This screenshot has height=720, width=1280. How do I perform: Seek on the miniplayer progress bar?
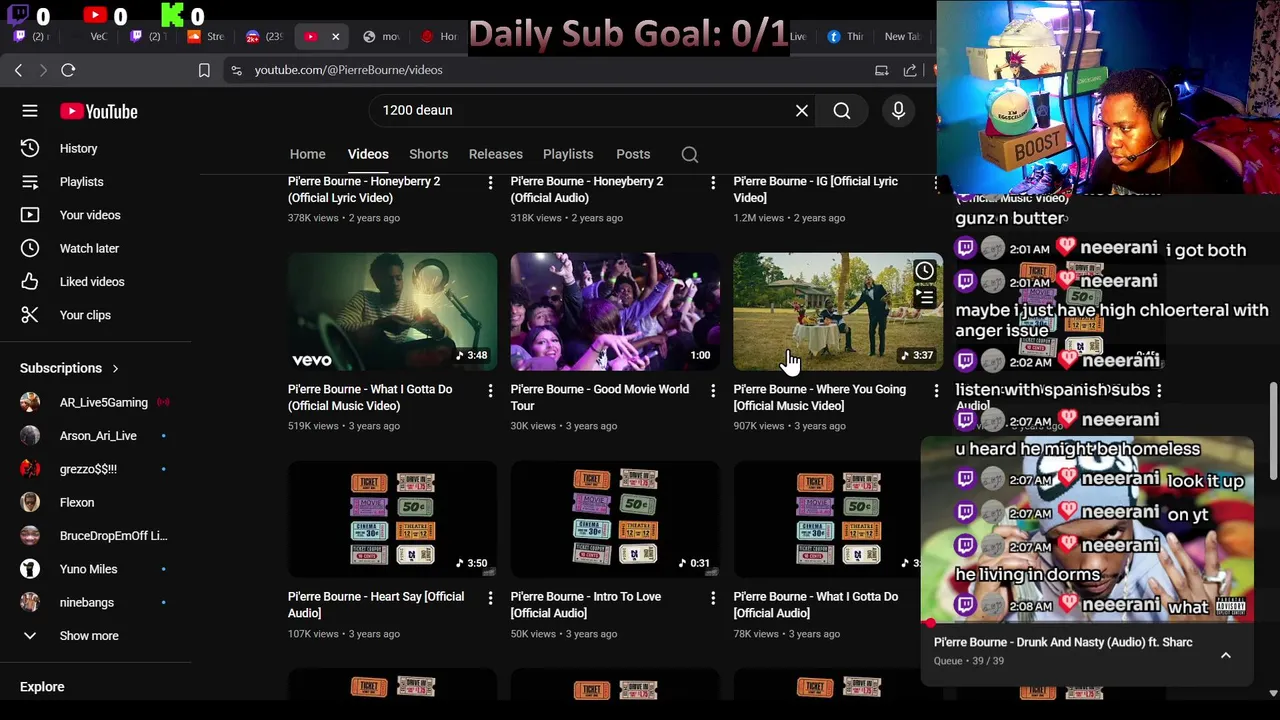pyautogui.click(x=1087, y=623)
